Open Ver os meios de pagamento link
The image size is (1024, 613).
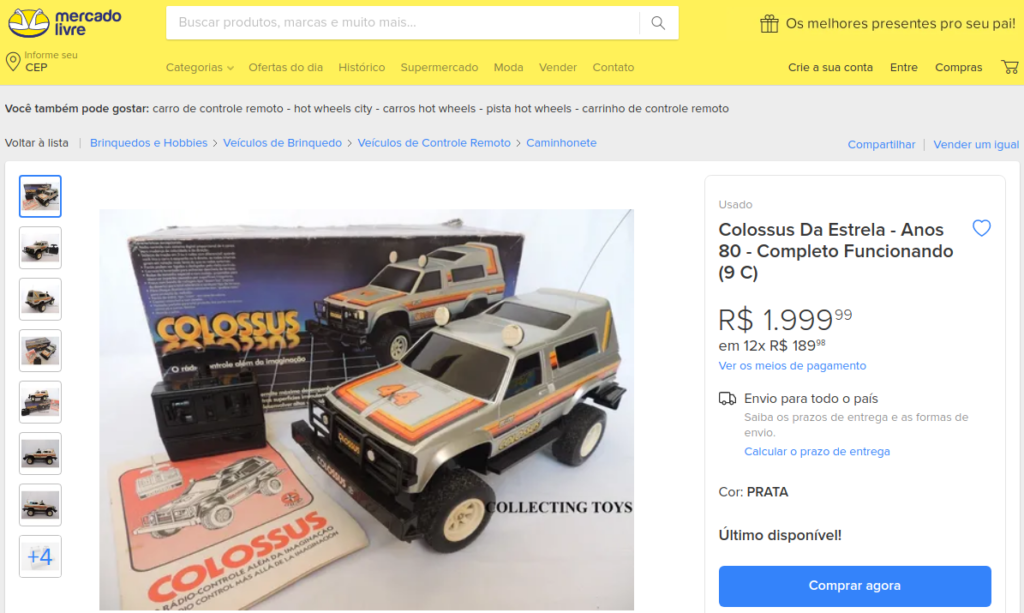point(792,366)
